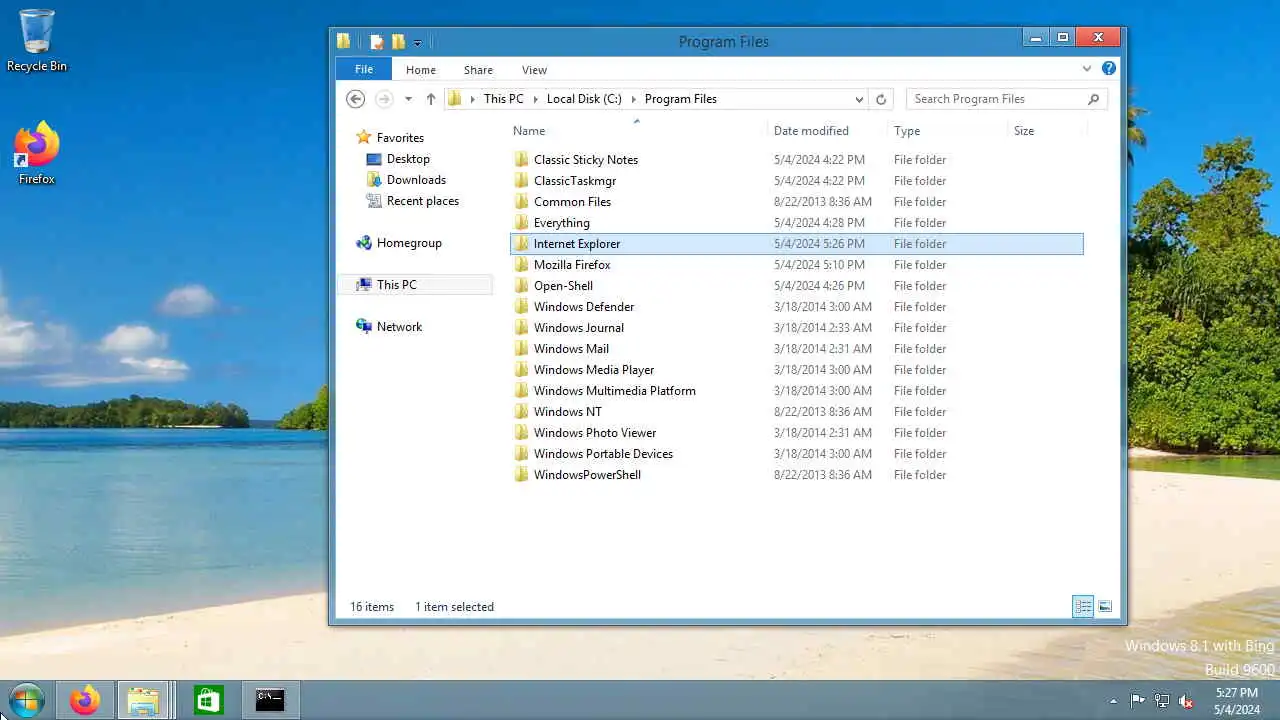This screenshot has height=720, width=1280.
Task: Switch to Details view in status bar
Action: click(x=1083, y=607)
